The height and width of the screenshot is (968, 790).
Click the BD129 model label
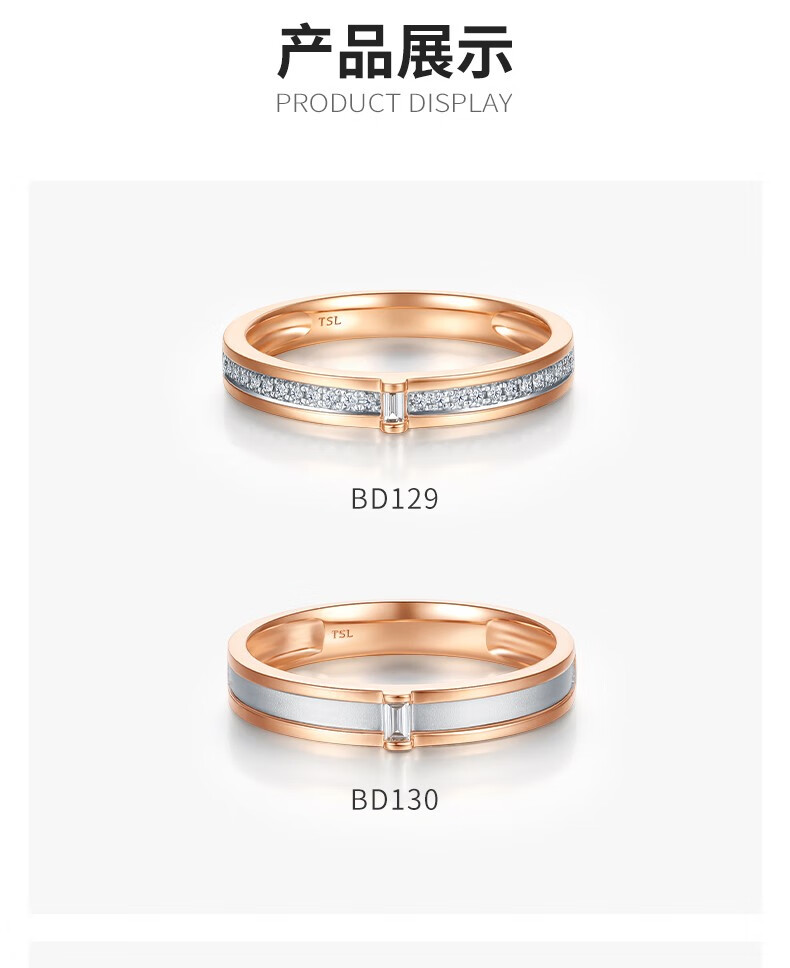click(x=394, y=499)
